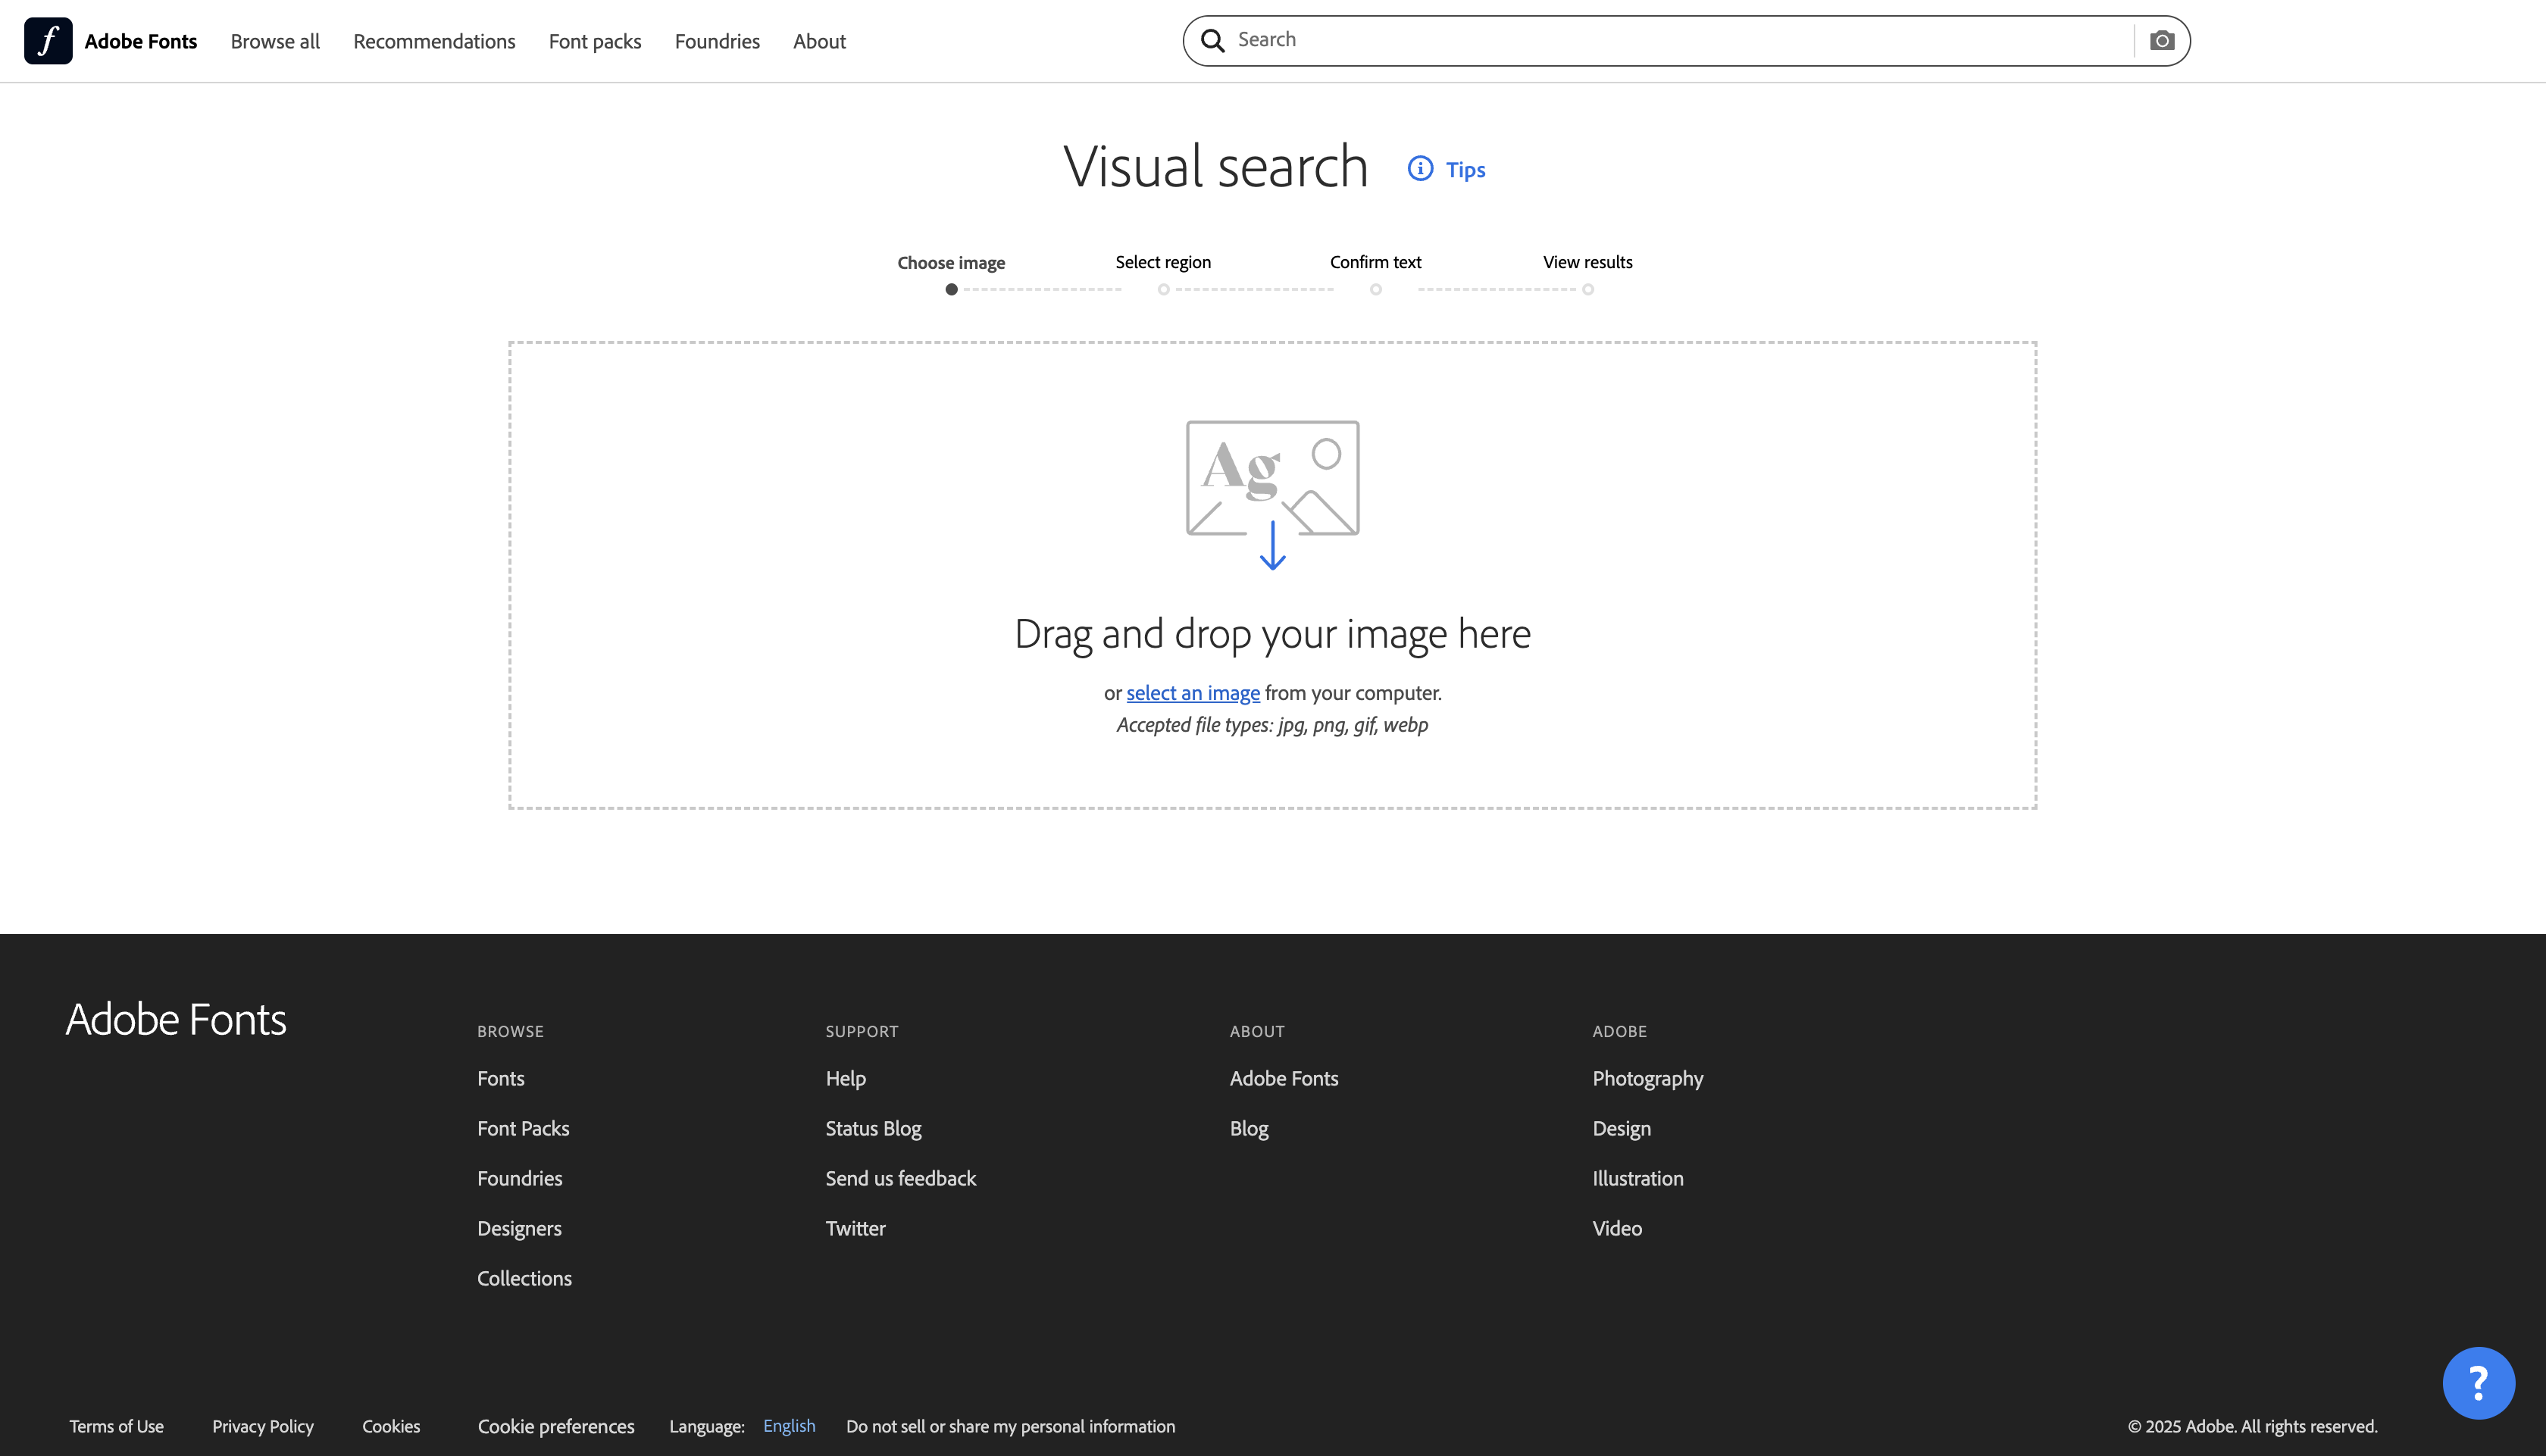The width and height of the screenshot is (2546, 1456).
Task: Open the floating help question mark button
Action: [2478, 1383]
